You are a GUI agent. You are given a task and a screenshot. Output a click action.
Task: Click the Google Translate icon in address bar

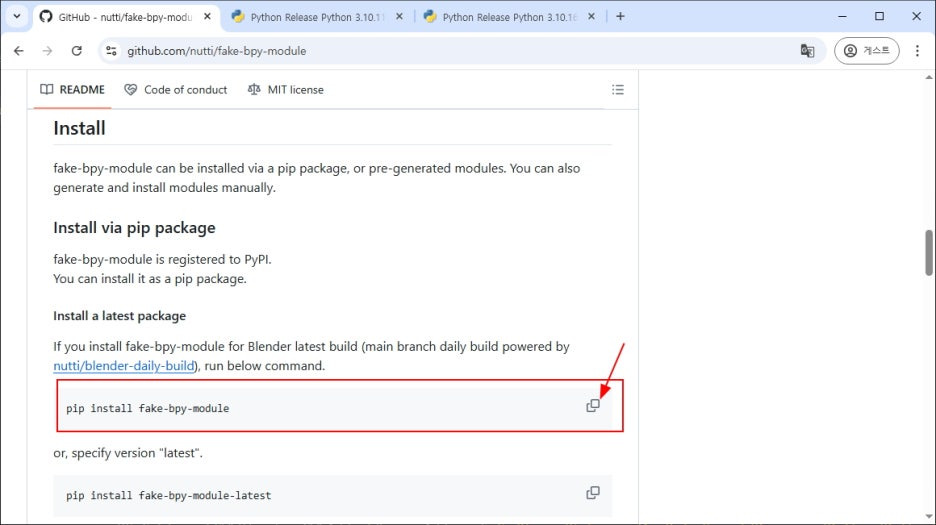tap(807, 51)
